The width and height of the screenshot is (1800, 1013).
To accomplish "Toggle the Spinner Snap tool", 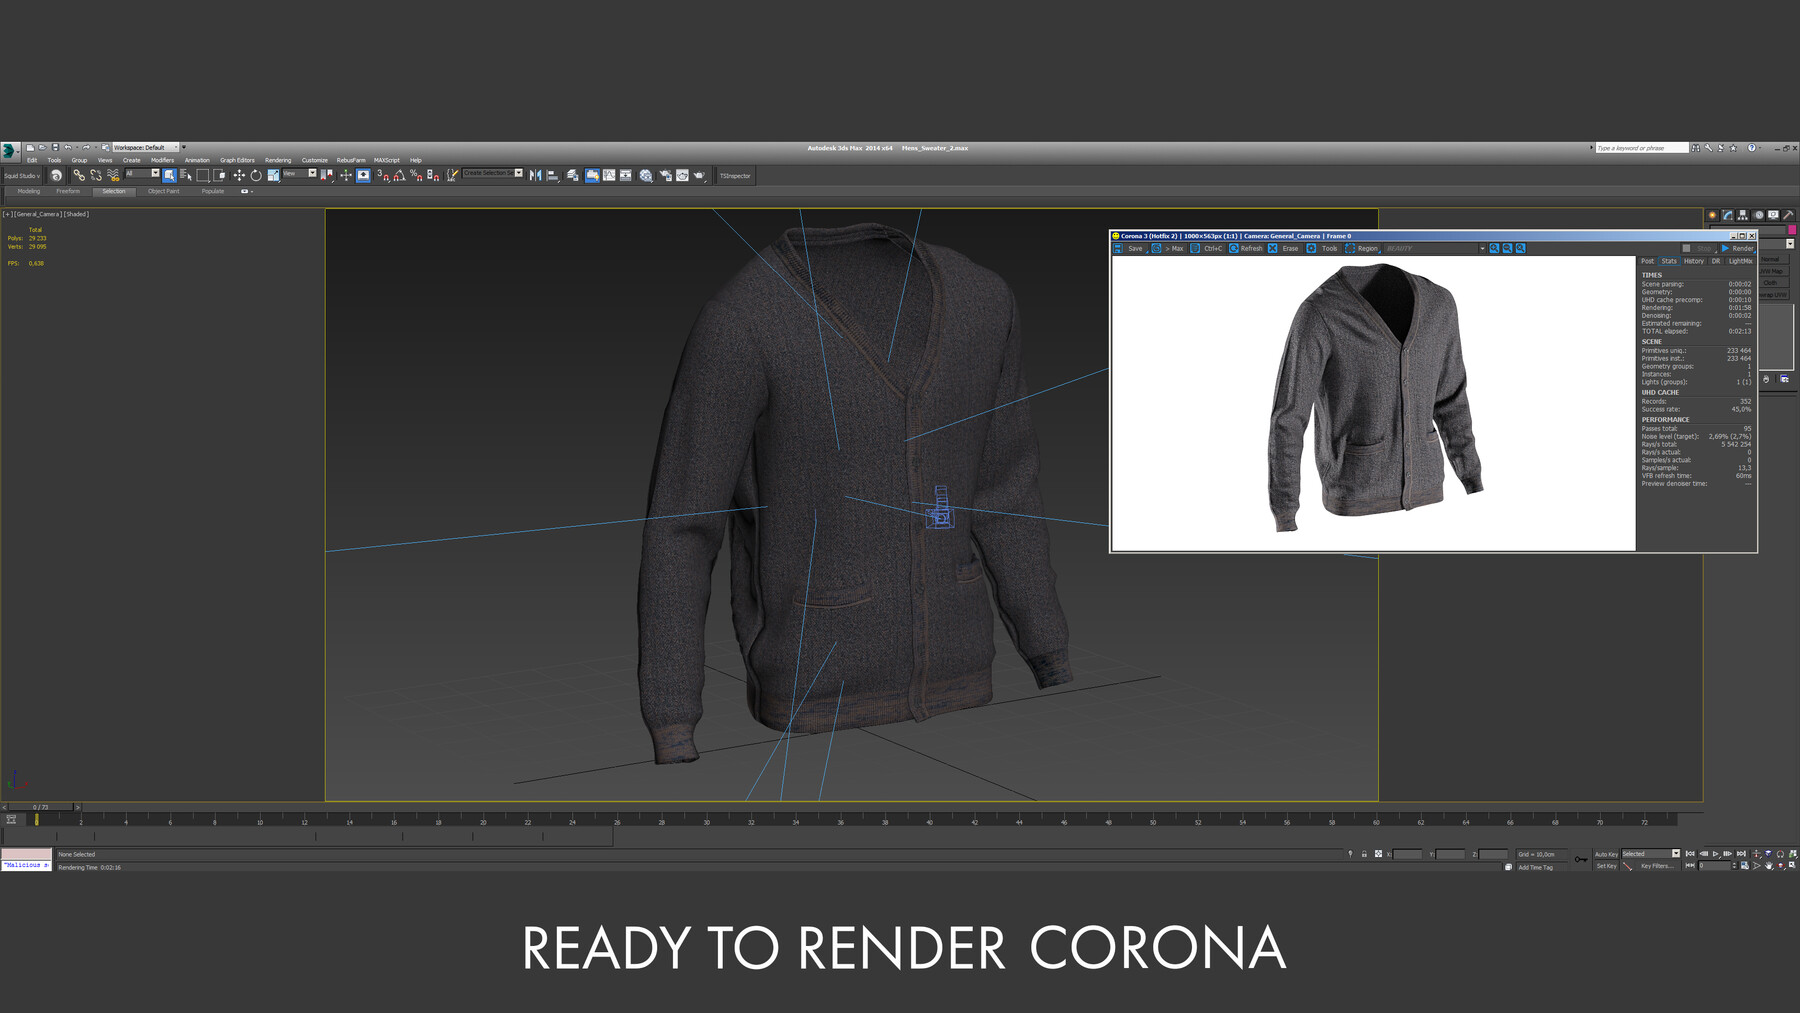I will (433, 175).
